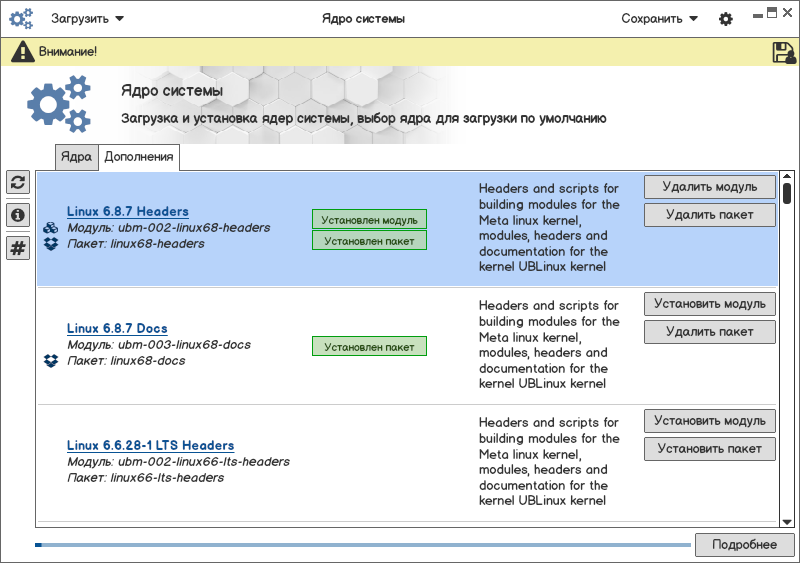Open the Linux 6.8.7 Docs link

(x=117, y=328)
